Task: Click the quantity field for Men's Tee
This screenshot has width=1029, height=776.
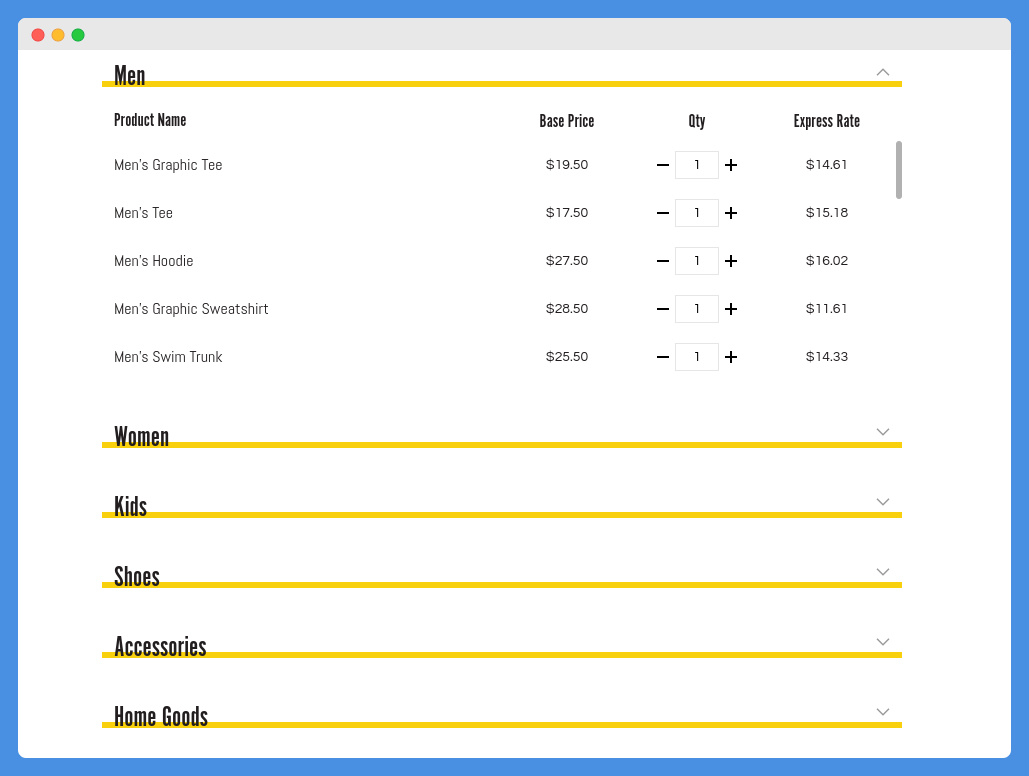Action: [x=697, y=213]
